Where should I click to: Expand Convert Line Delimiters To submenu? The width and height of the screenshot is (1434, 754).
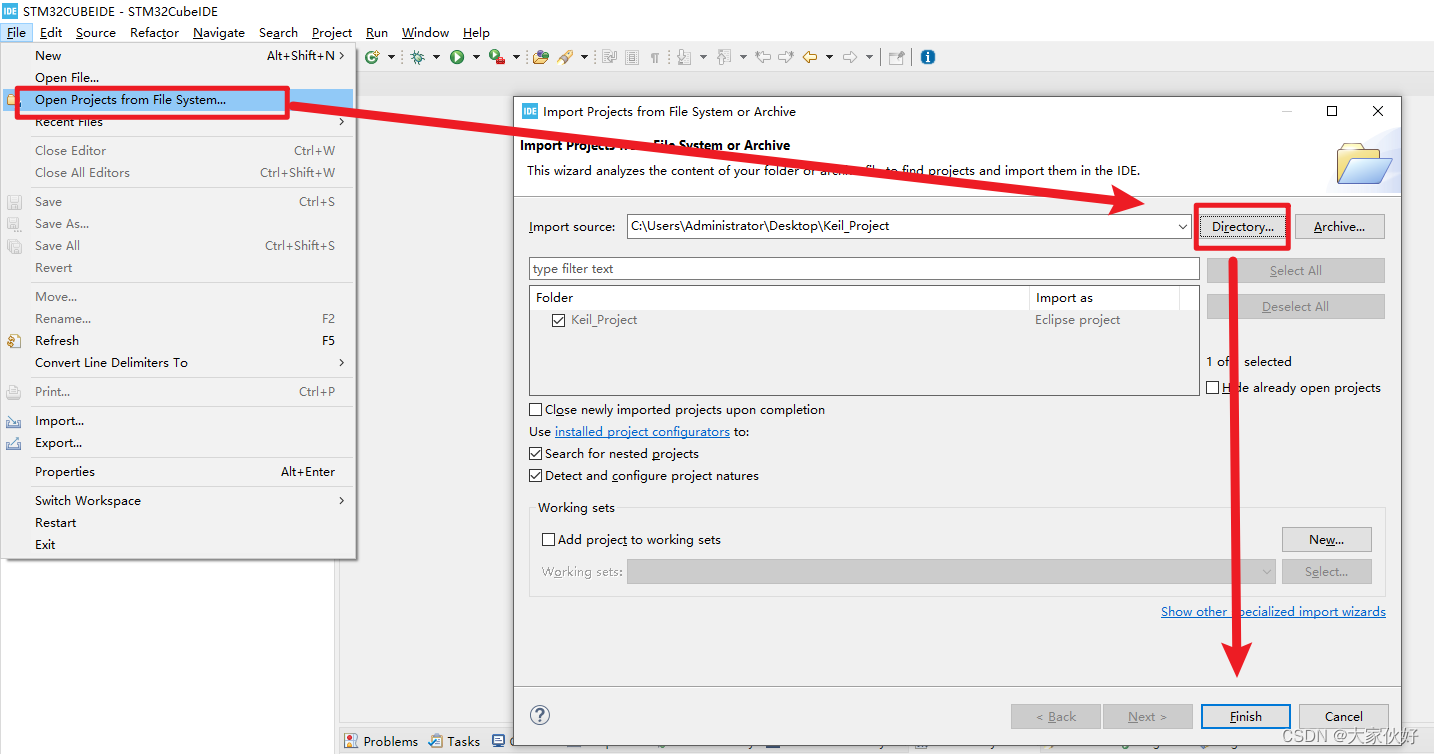178,362
